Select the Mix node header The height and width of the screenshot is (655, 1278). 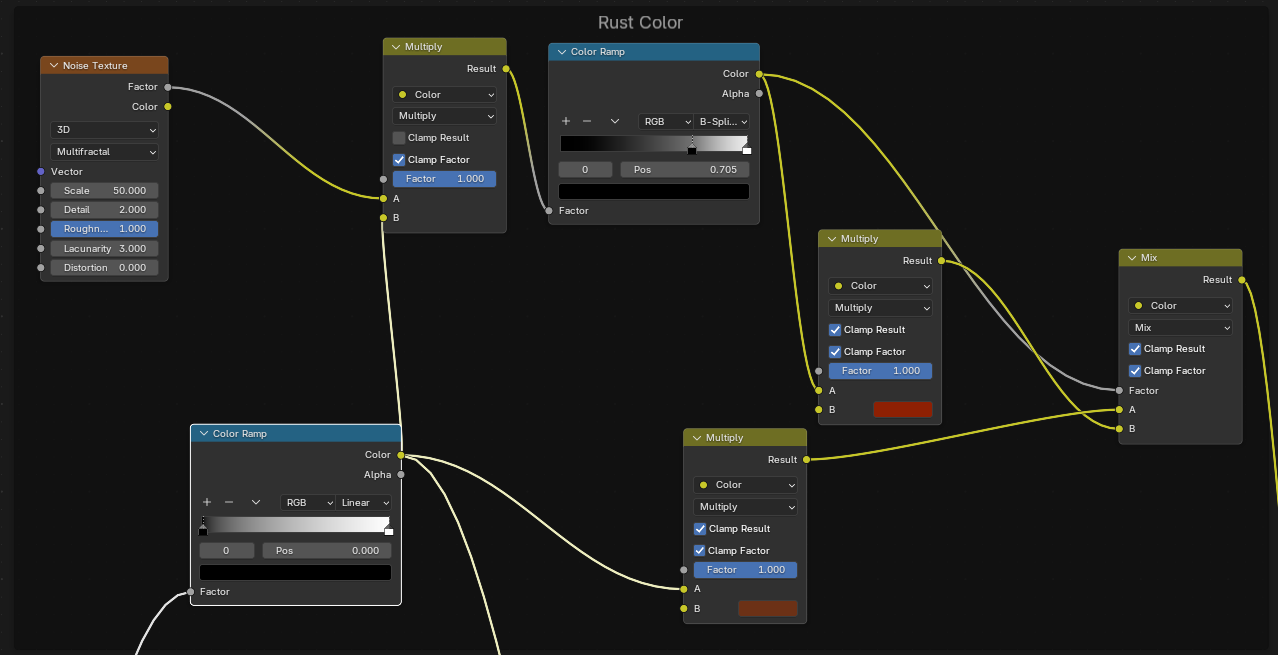pos(1180,258)
